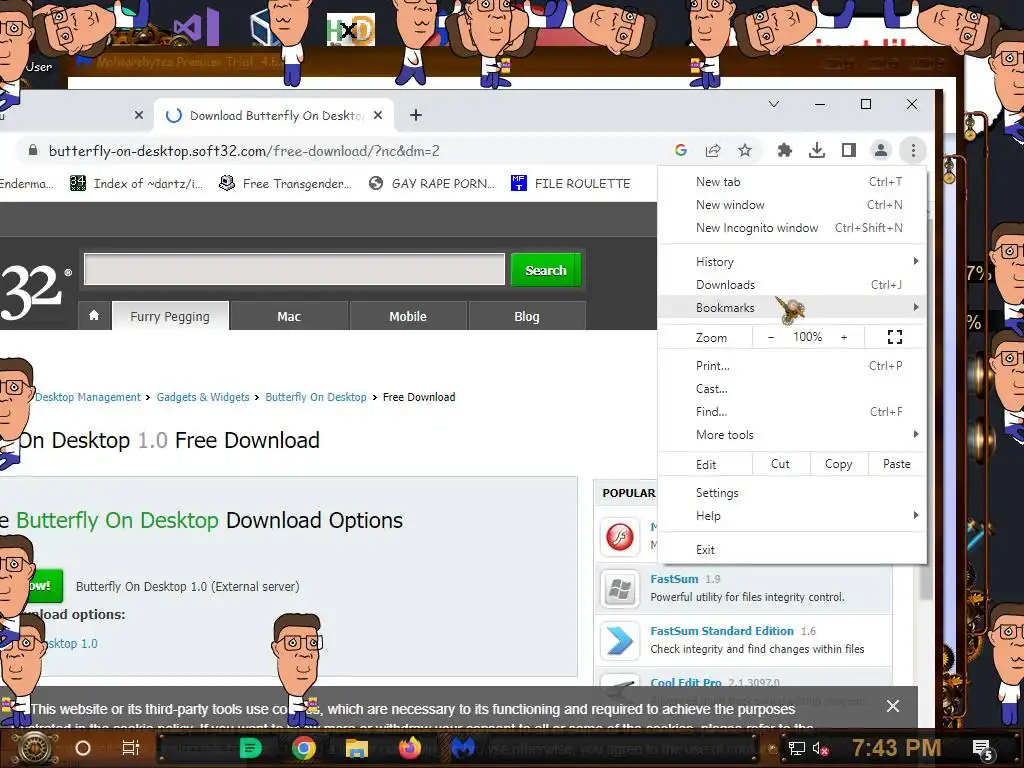The image size is (1024, 768).
Task: Open Firefox from the taskbar
Action: click(x=409, y=748)
